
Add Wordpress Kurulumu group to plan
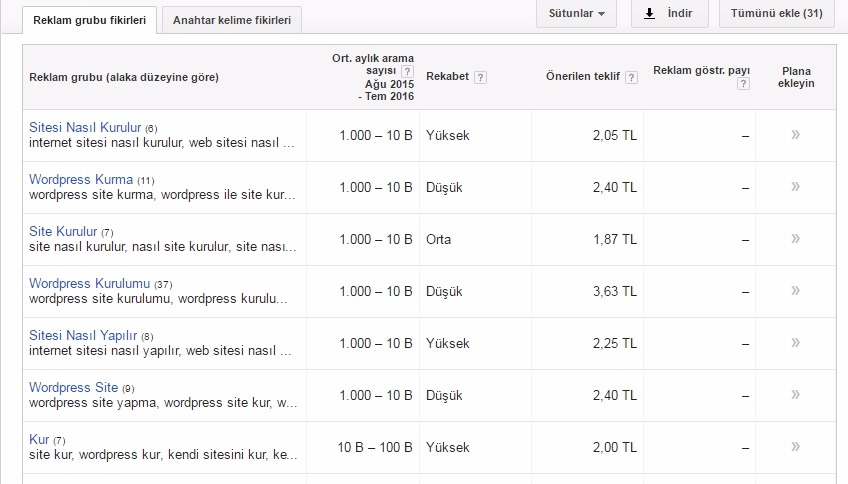[x=795, y=290]
